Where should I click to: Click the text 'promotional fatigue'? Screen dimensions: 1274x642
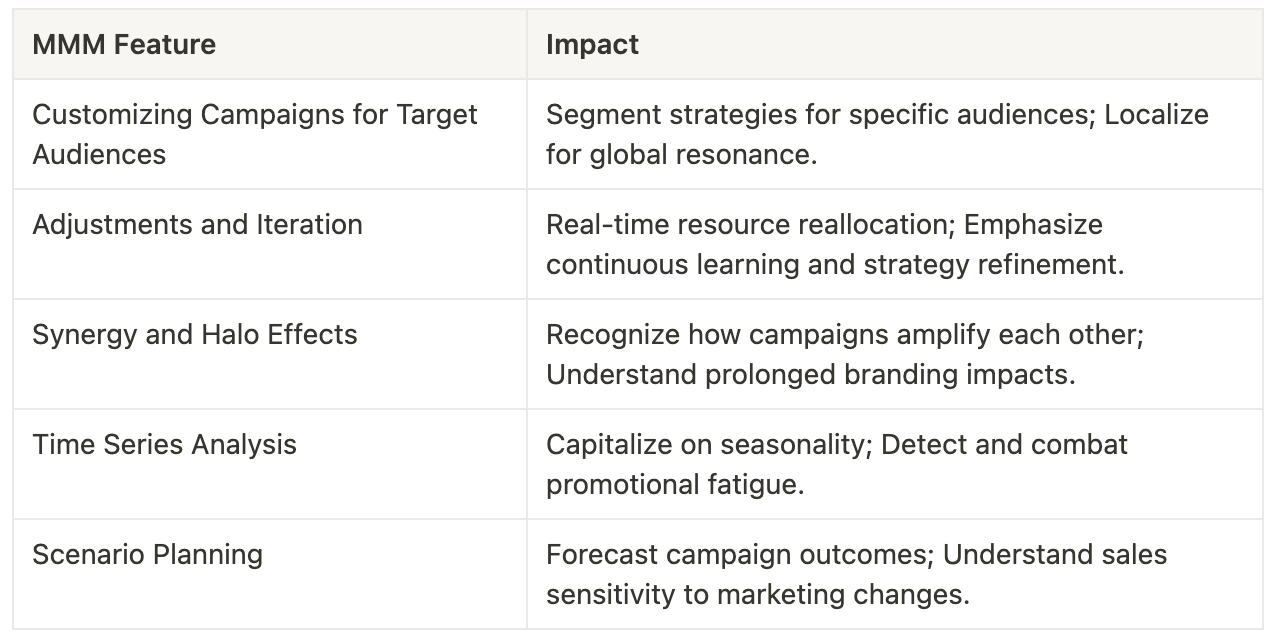click(x=675, y=484)
